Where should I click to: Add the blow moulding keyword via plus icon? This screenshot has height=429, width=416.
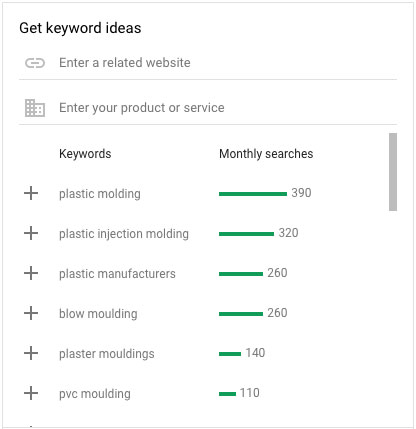(31, 313)
